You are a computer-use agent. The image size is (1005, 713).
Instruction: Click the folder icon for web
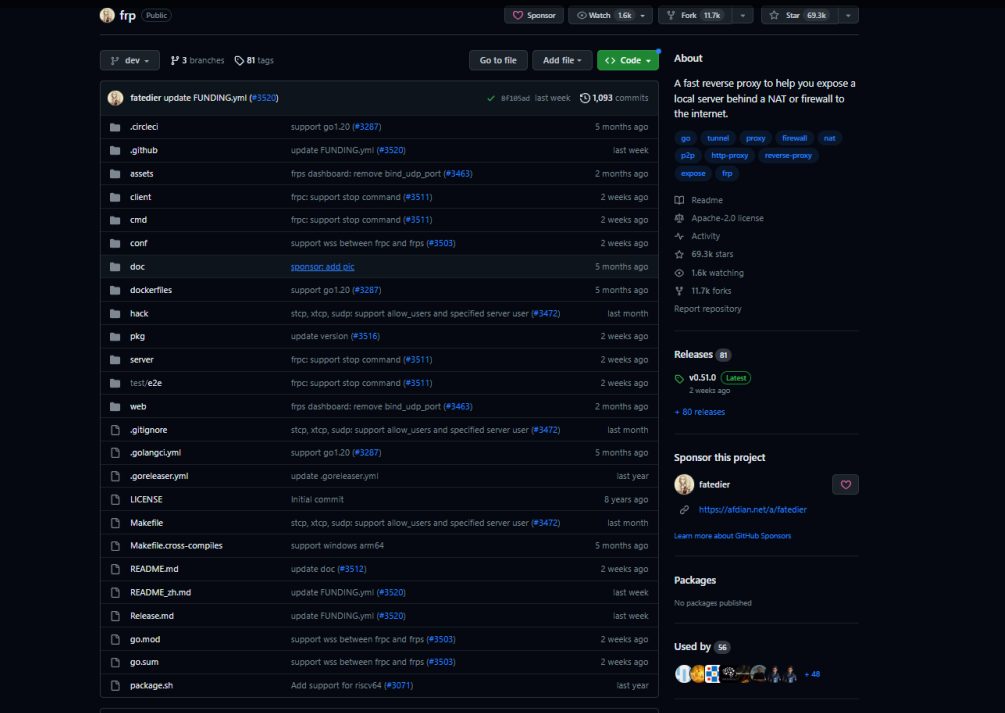[x=115, y=407]
